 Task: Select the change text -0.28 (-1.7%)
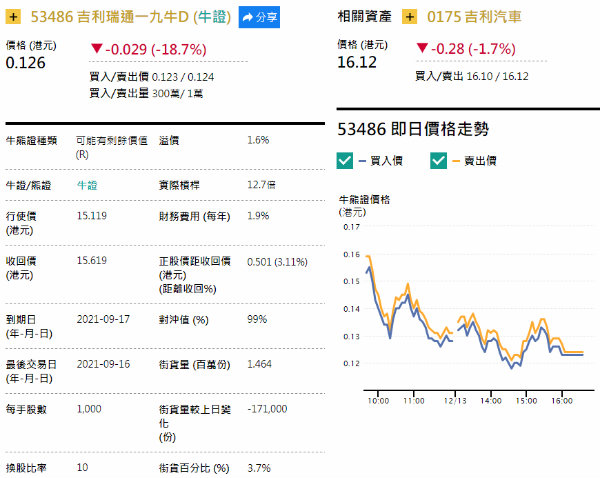473,49
